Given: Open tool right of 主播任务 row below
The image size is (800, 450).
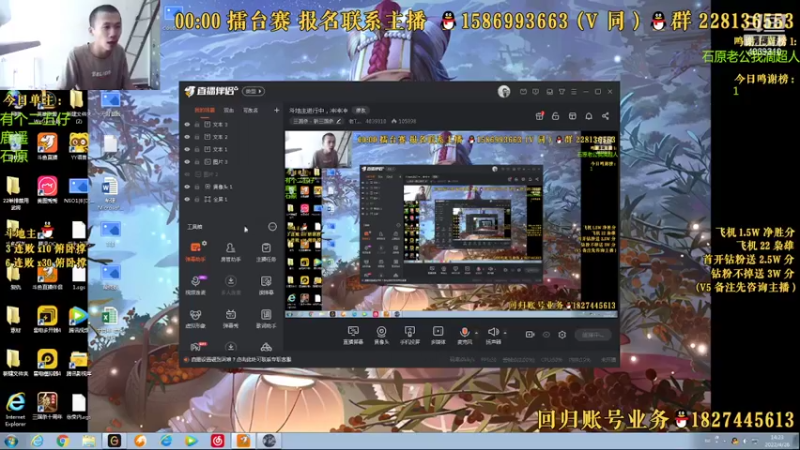Looking at the screenshot, I should (x=266, y=285).
